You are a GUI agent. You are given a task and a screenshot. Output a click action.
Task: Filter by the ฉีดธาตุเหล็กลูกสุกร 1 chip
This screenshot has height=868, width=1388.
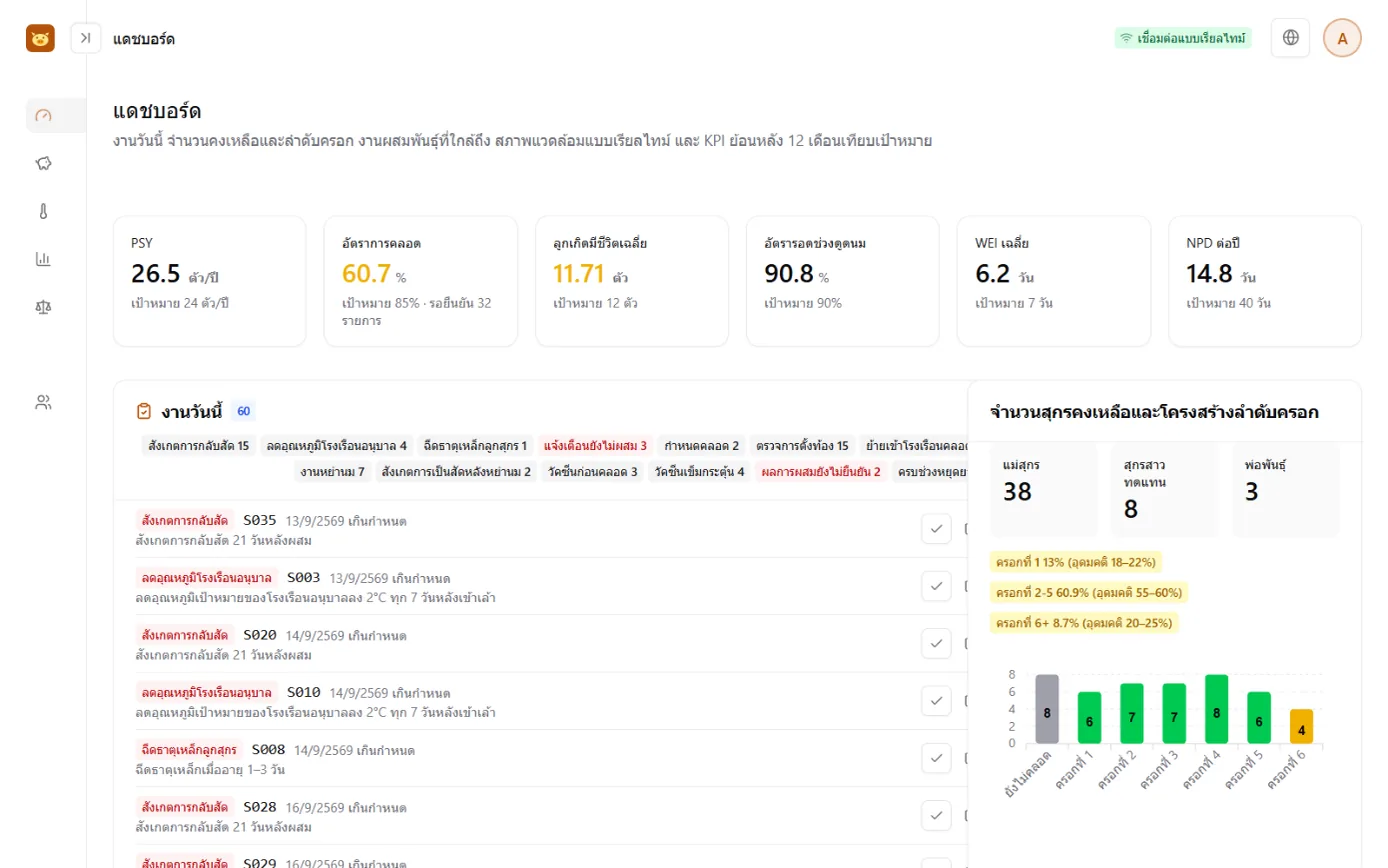click(x=475, y=446)
